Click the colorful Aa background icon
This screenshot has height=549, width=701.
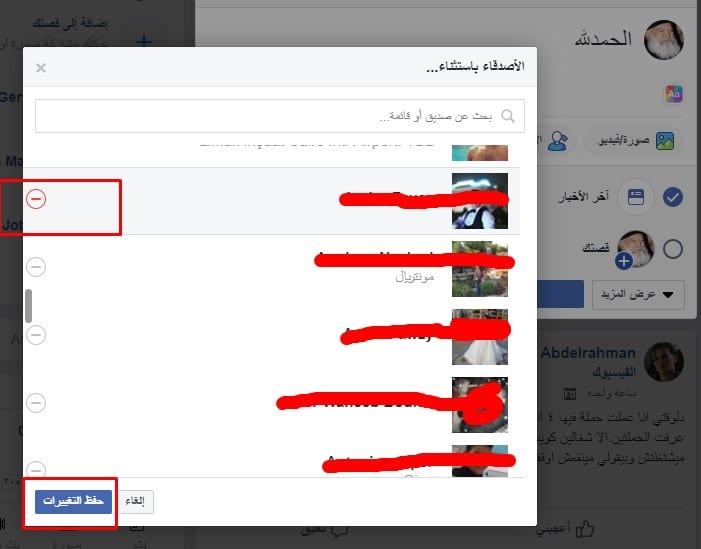coord(674,94)
